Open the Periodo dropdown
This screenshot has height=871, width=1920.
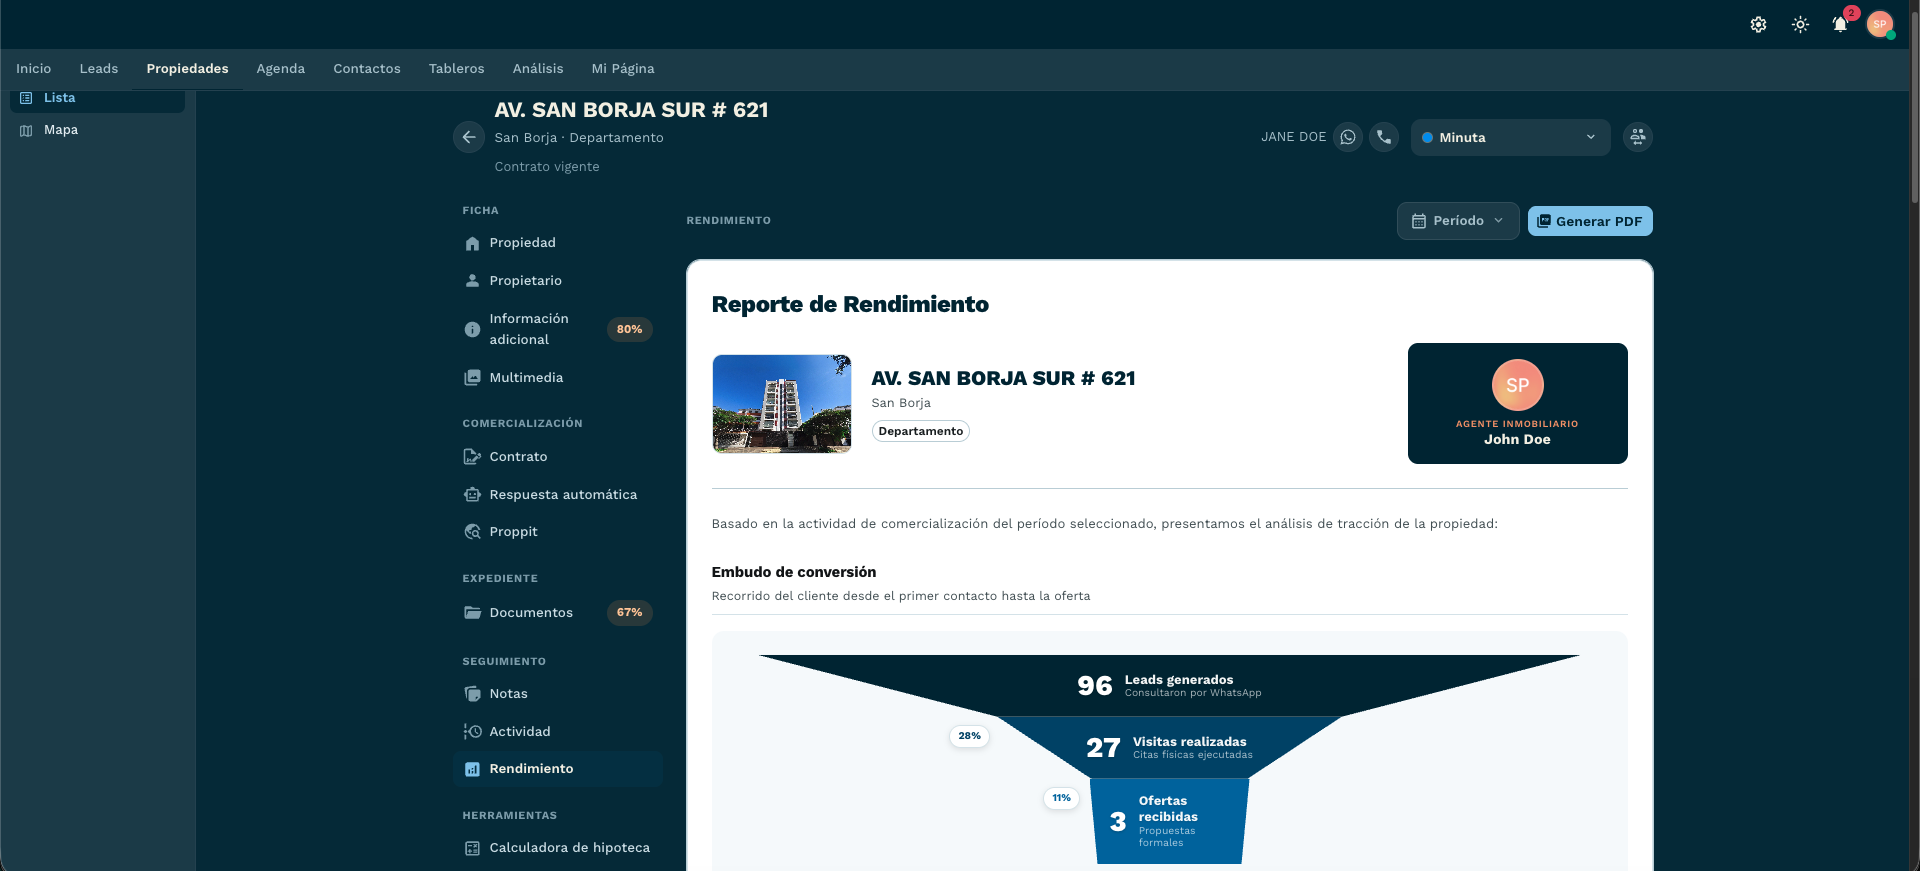coord(1458,221)
